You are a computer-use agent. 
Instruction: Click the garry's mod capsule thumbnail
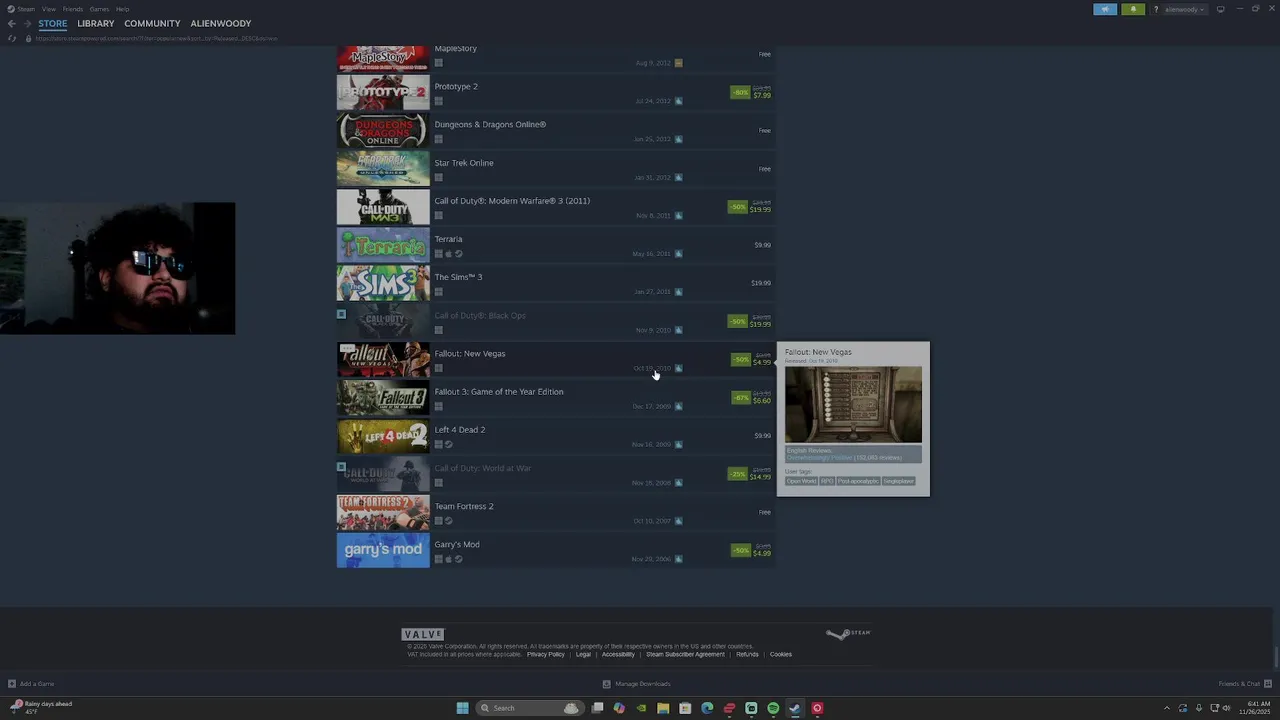(x=383, y=550)
